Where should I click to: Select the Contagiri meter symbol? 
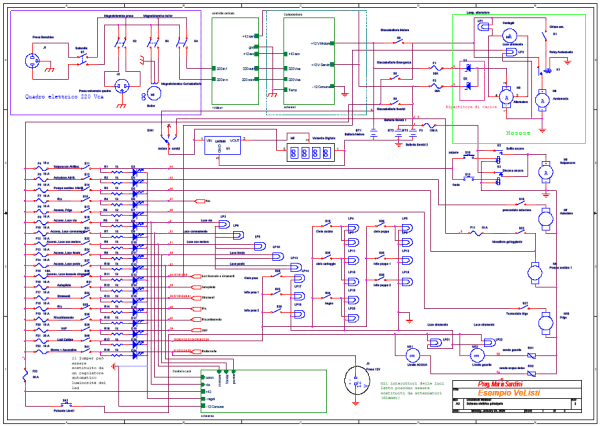pos(509,36)
